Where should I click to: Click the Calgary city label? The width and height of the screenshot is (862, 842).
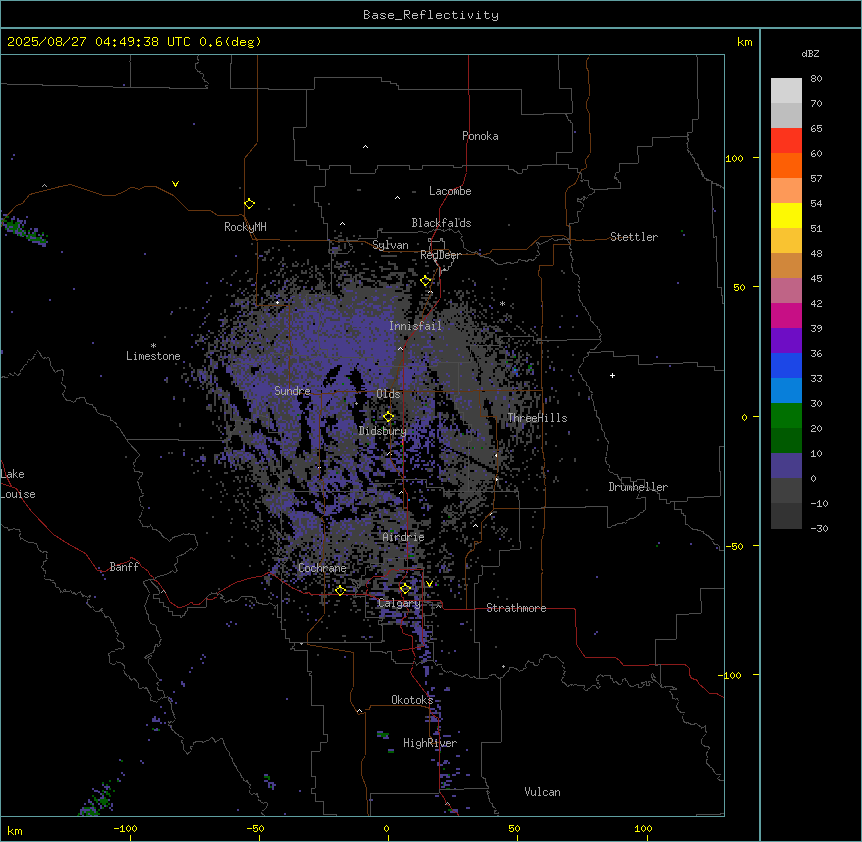(399, 603)
